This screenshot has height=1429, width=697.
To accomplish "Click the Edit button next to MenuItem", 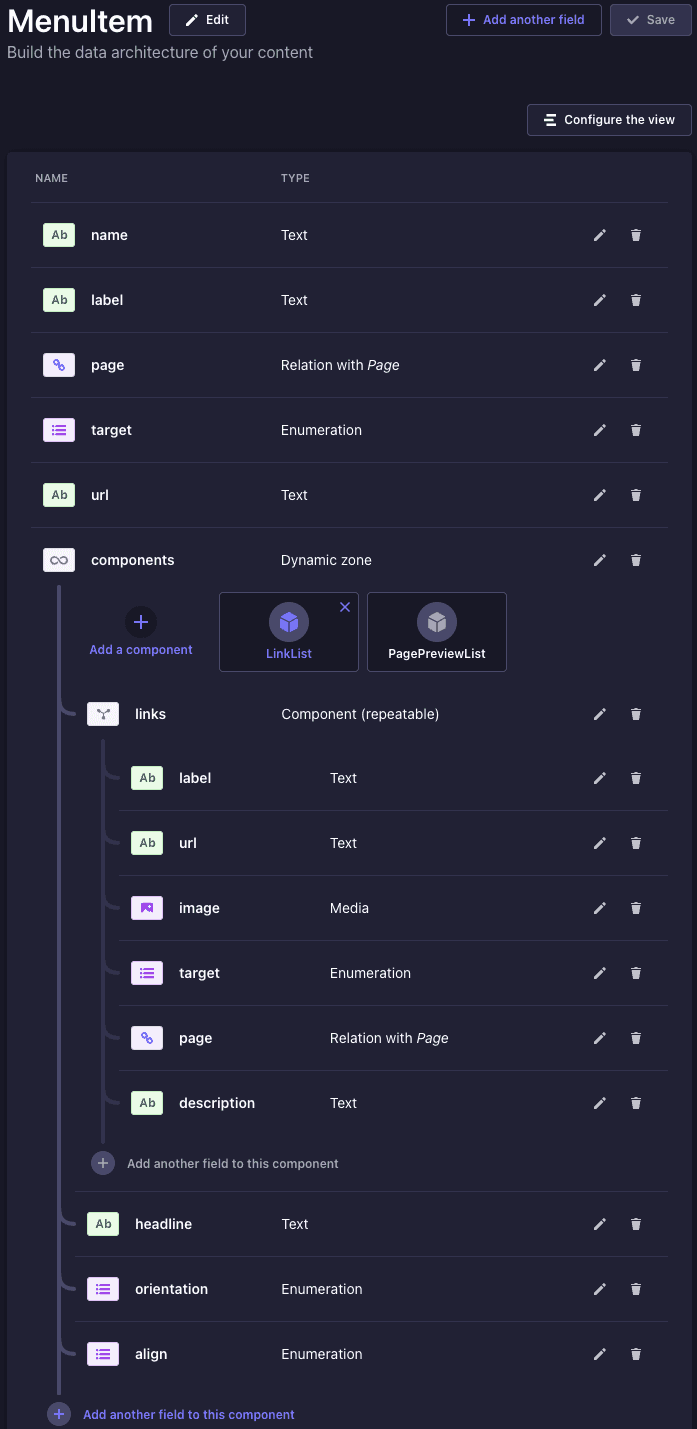I will [207, 20].
